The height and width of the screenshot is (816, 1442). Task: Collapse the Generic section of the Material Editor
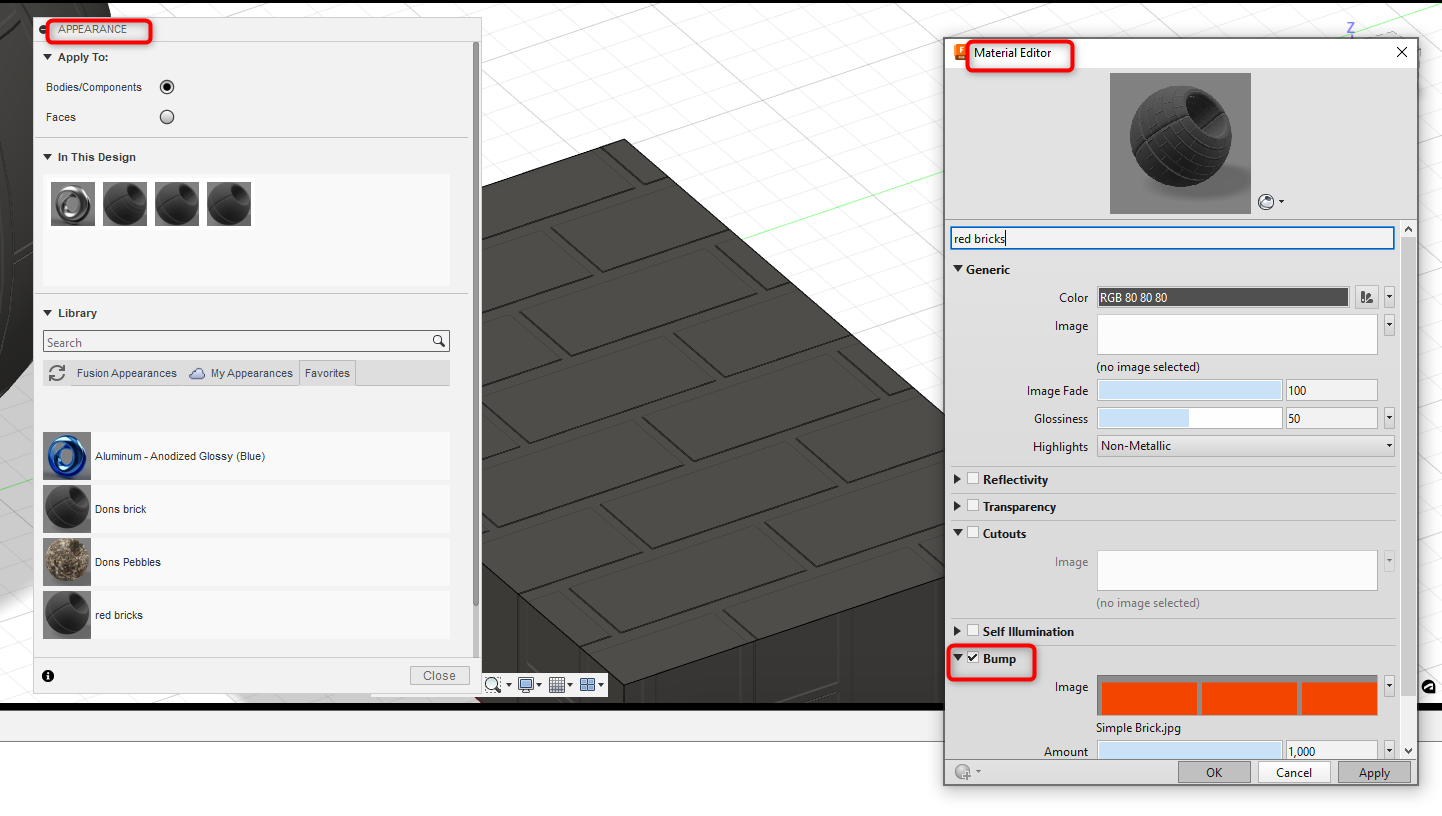[x=958, y=269]
